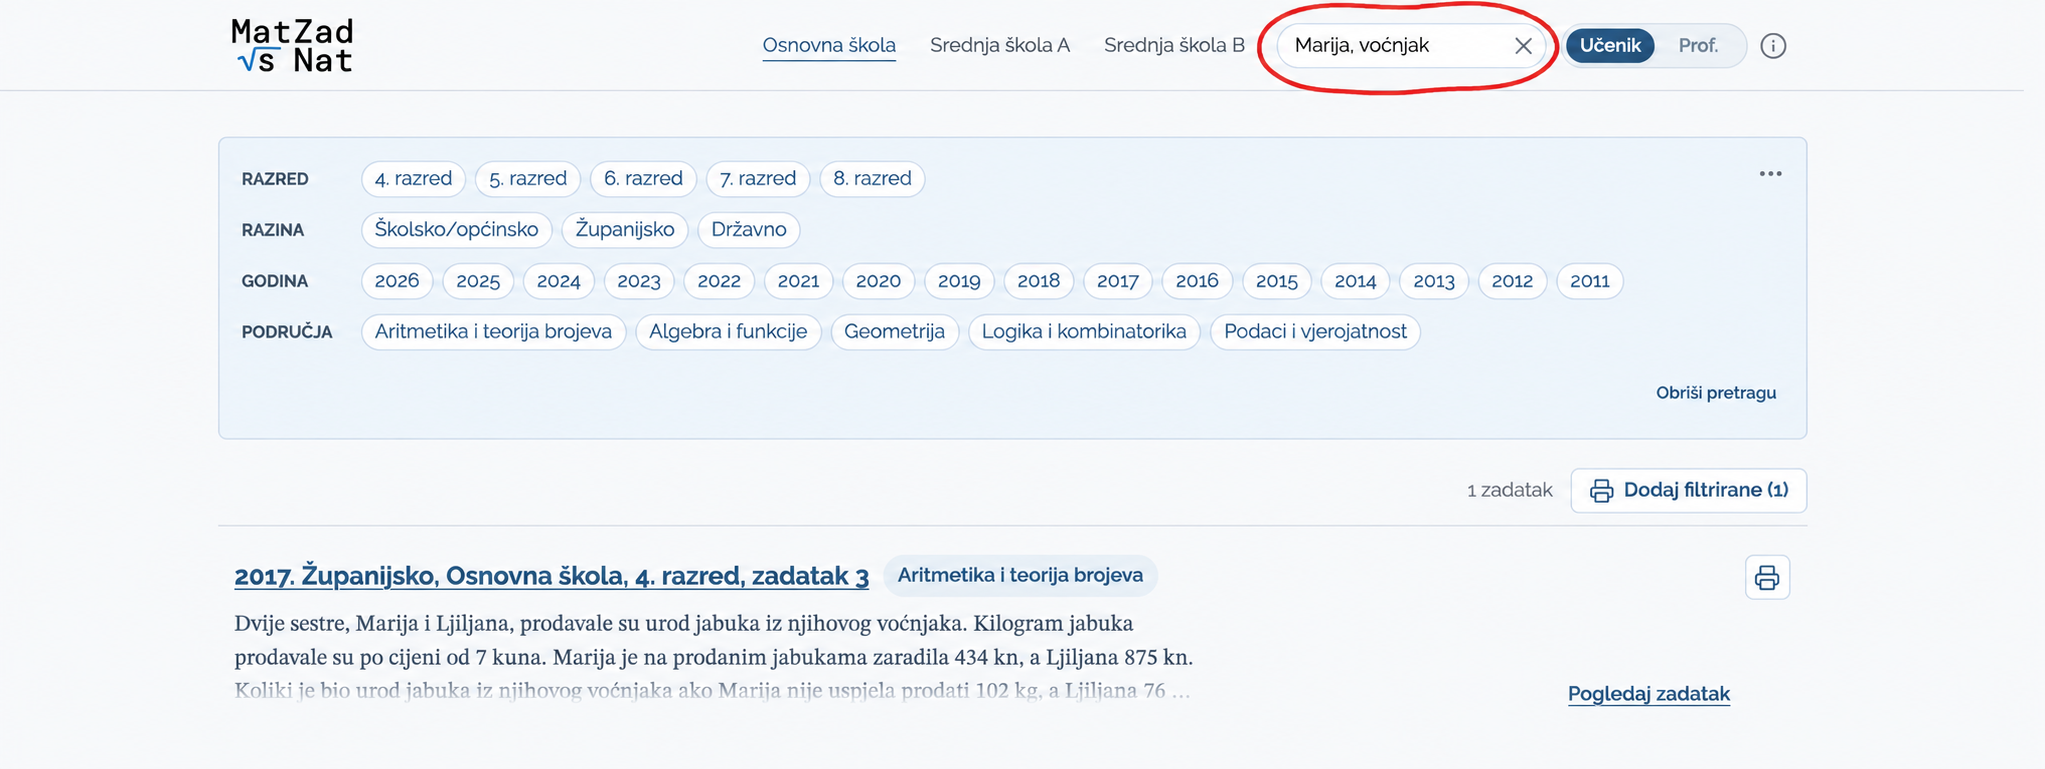Screen dimensions: 2045x769
Task: Filter by year 2025
Action: coord(478,281)
